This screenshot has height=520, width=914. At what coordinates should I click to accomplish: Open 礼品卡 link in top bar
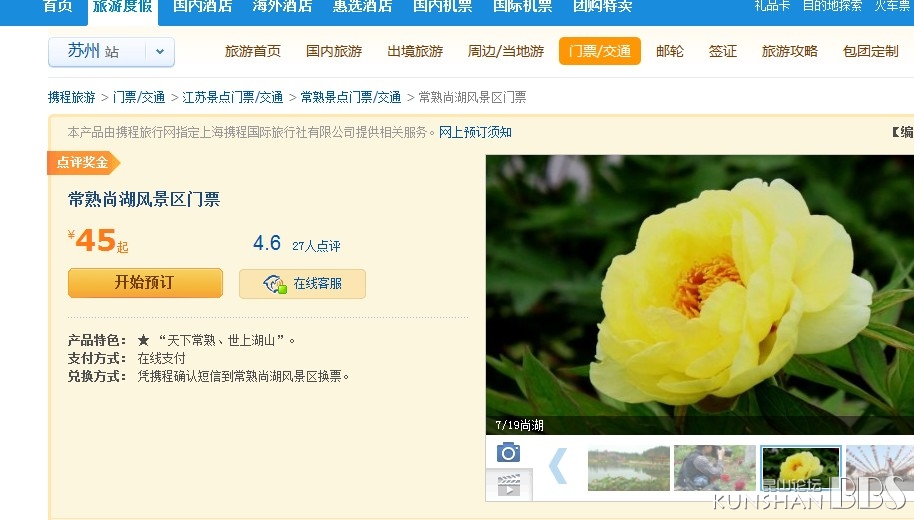[772, 6]
